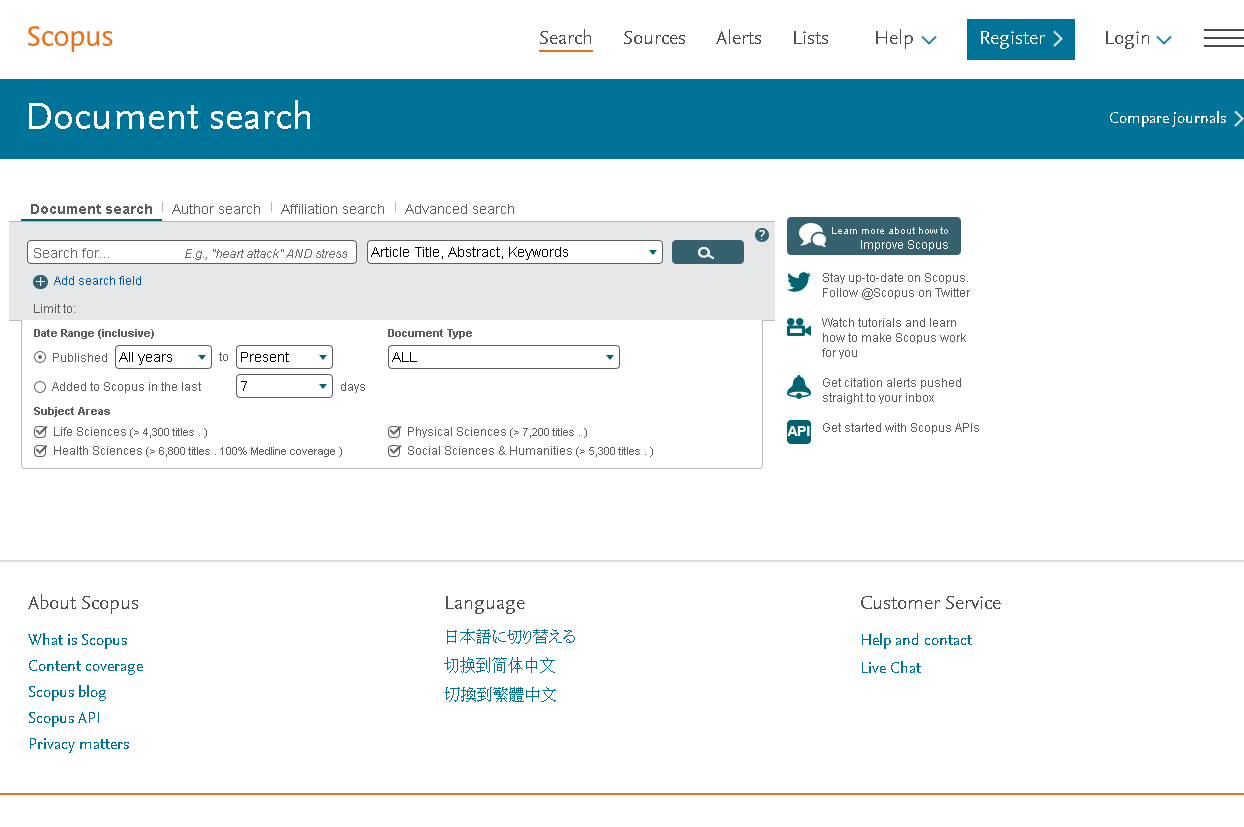The height and width of the screenshot is (827, 1244).
Task: Go to Search in top navigation
Action: point(566,38)
